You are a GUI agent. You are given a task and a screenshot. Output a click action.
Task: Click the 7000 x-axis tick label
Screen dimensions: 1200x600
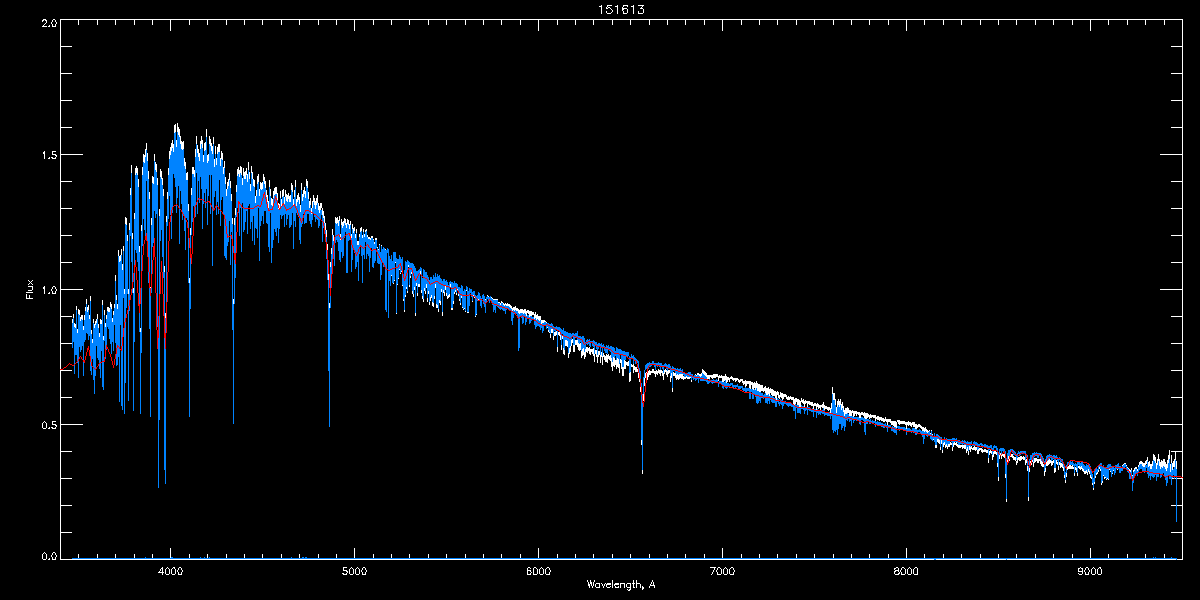pos(722,571)
